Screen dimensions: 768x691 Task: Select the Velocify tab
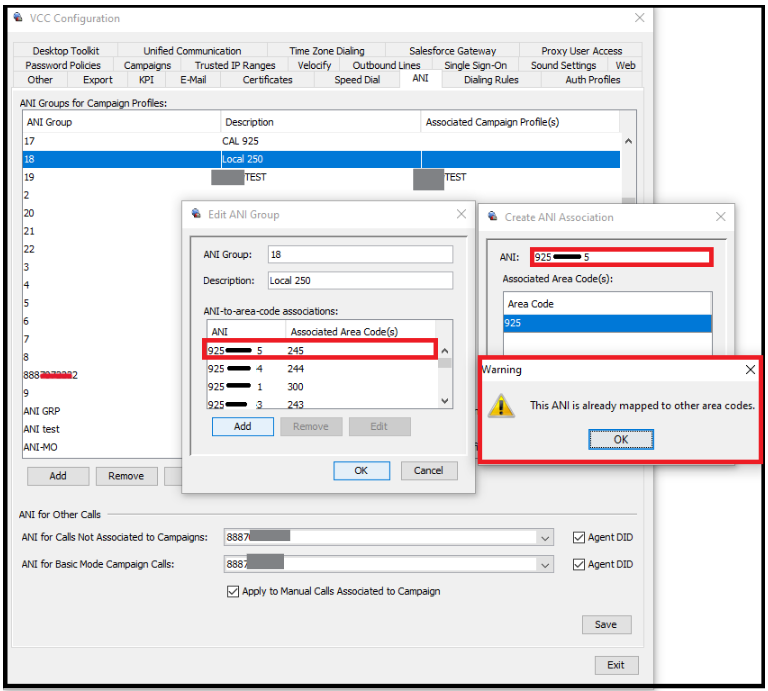click(314, 65)
